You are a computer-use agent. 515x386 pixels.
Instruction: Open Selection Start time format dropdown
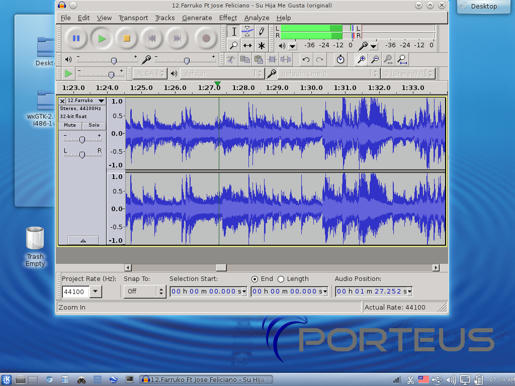click(x=244, y=291)
